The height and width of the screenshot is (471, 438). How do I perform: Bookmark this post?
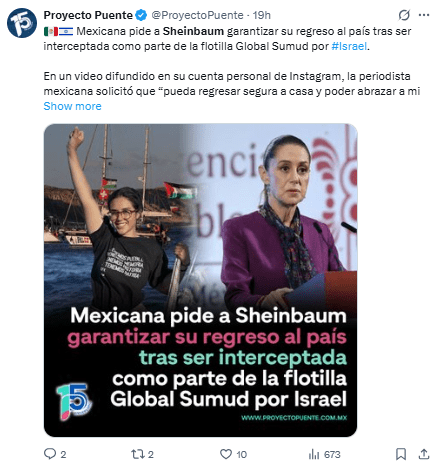point(401,454)
